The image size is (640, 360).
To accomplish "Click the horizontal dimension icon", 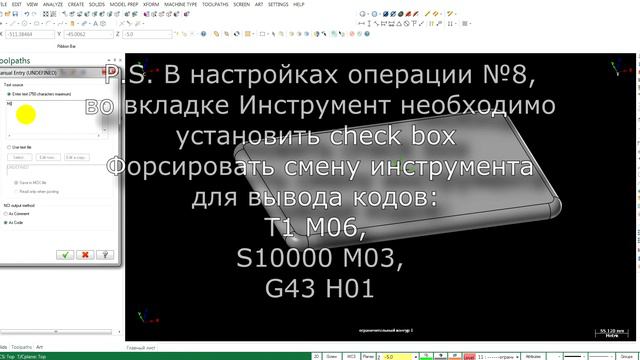I will coord(361,24).
